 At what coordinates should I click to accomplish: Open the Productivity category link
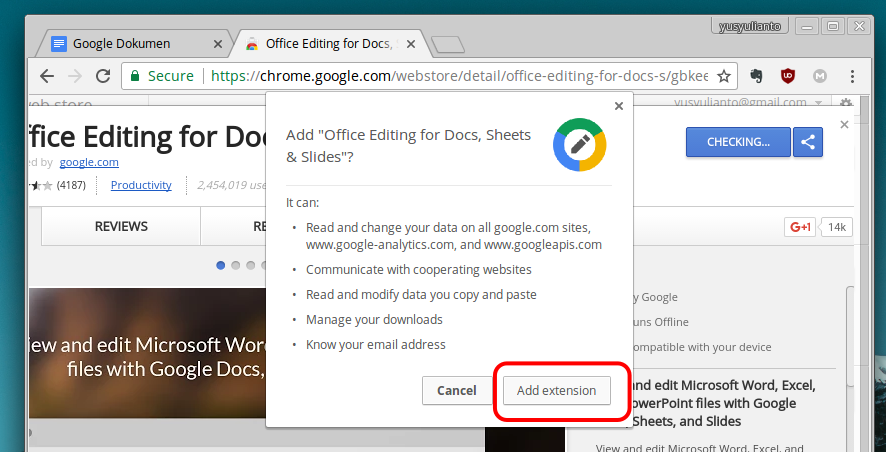141,185
